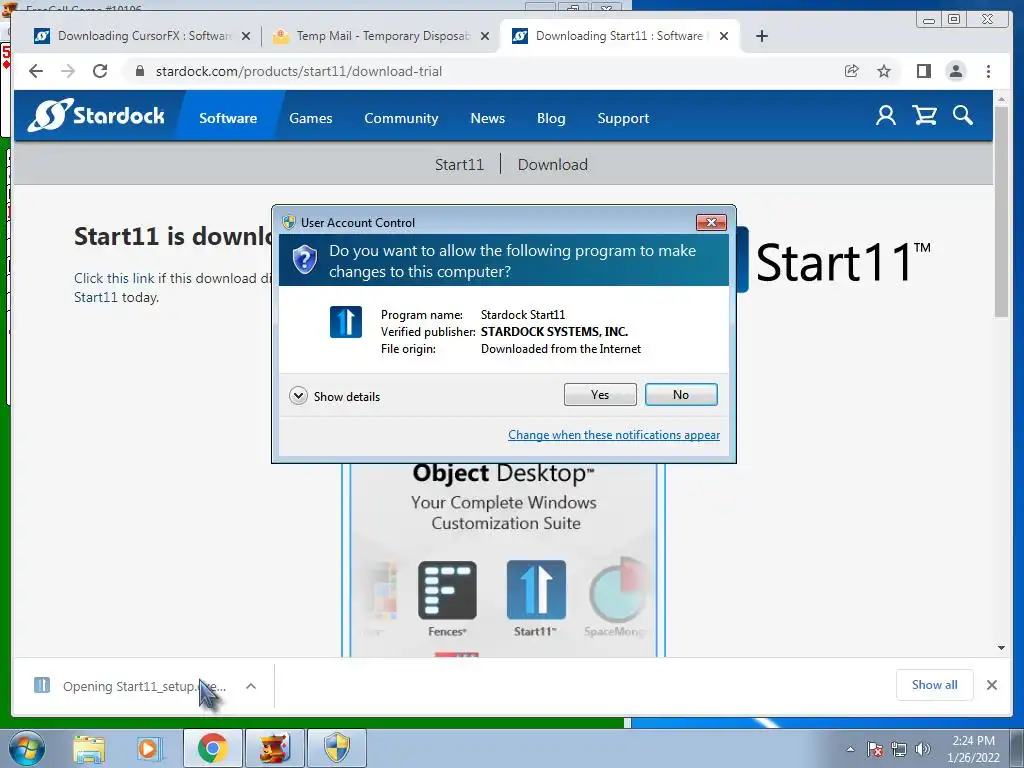Open Chrome profile menu
Image resolution: width=1024 pixels, height=768 pixels.
[x=955, y=71]
